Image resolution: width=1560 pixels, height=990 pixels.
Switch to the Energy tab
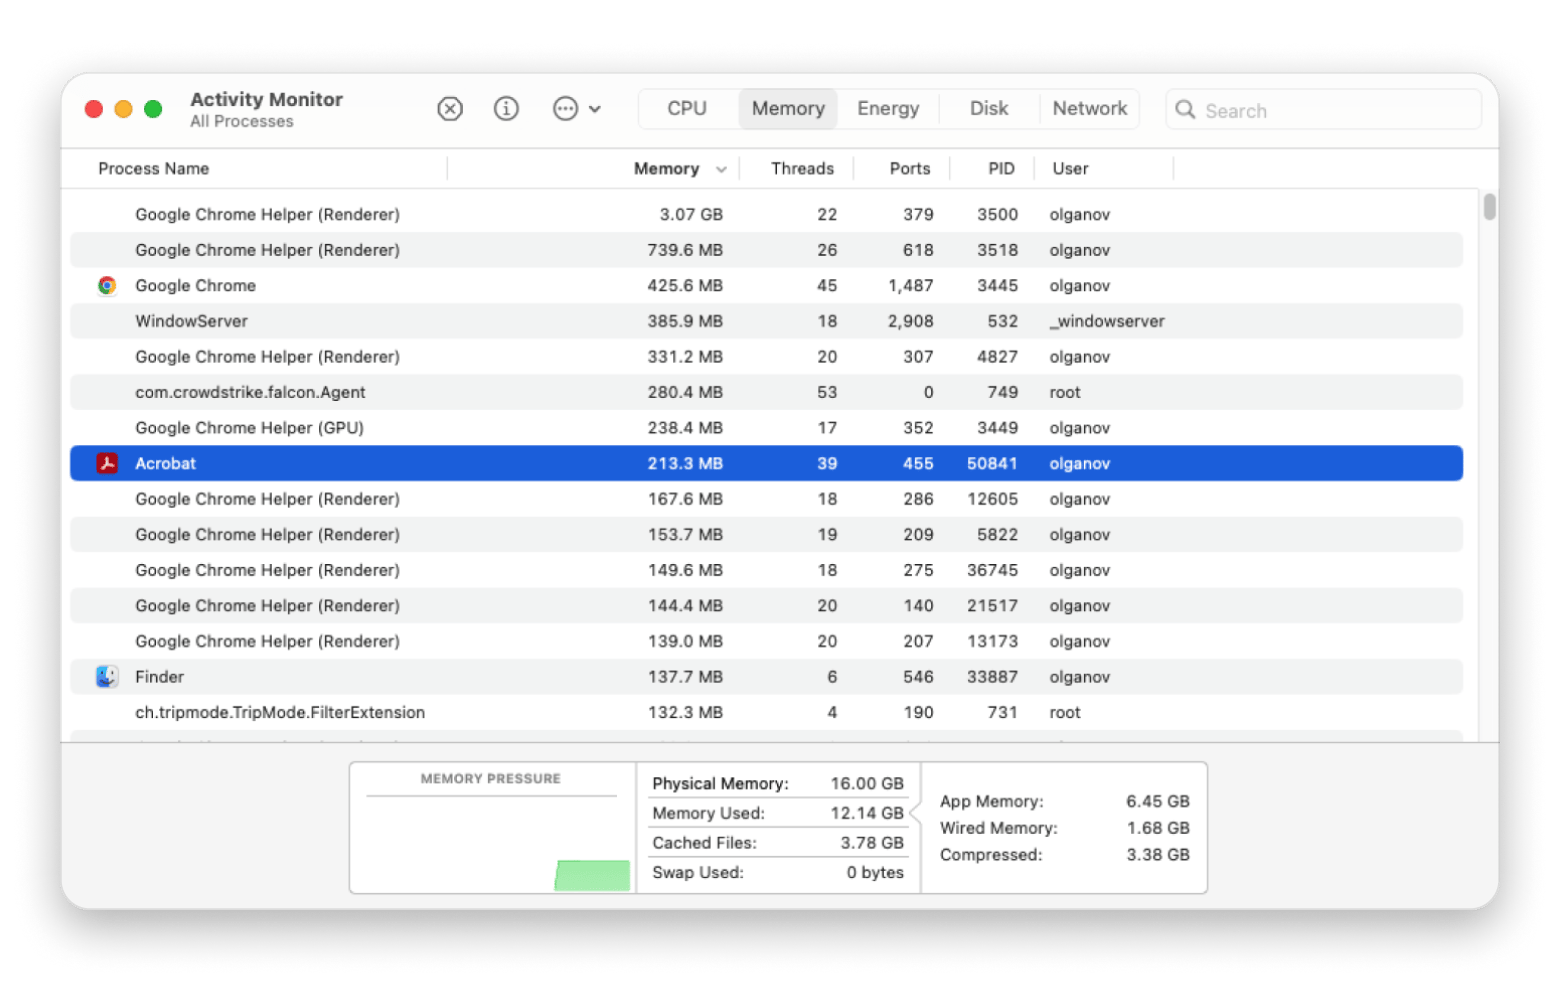(887, 109)
